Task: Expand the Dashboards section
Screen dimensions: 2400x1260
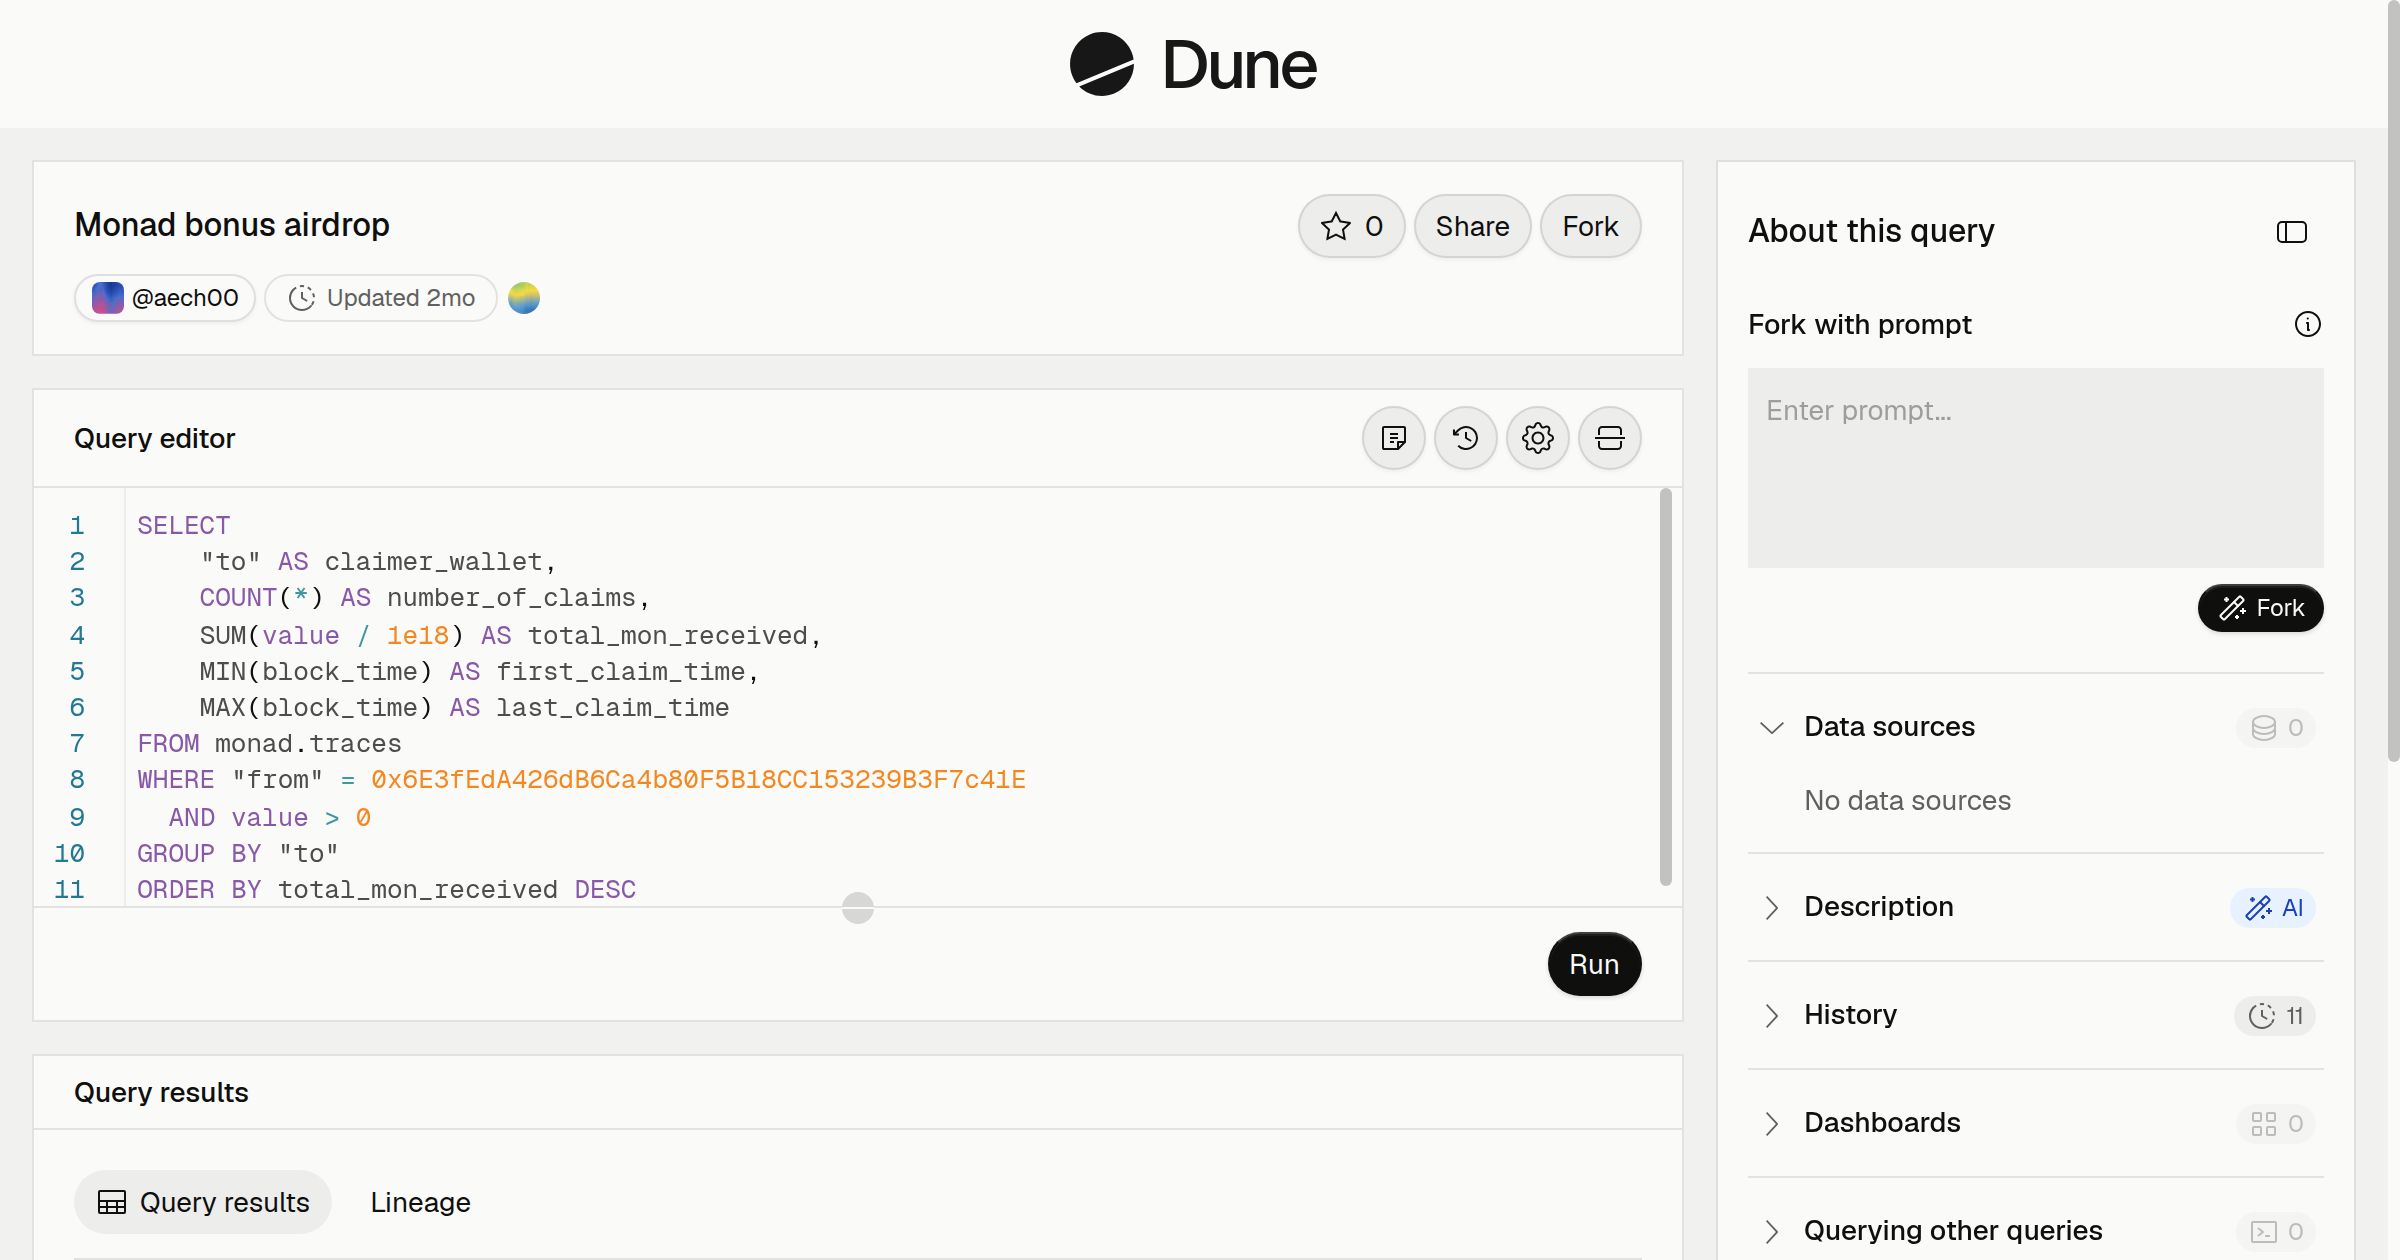Action: 1771,1123
